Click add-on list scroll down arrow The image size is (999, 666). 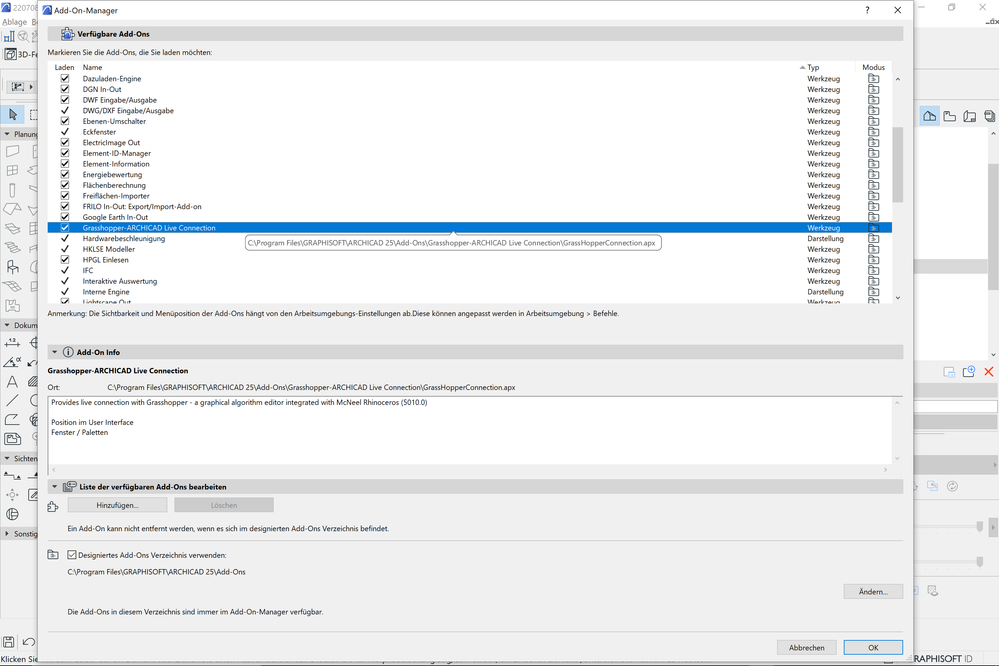(898, 298)
